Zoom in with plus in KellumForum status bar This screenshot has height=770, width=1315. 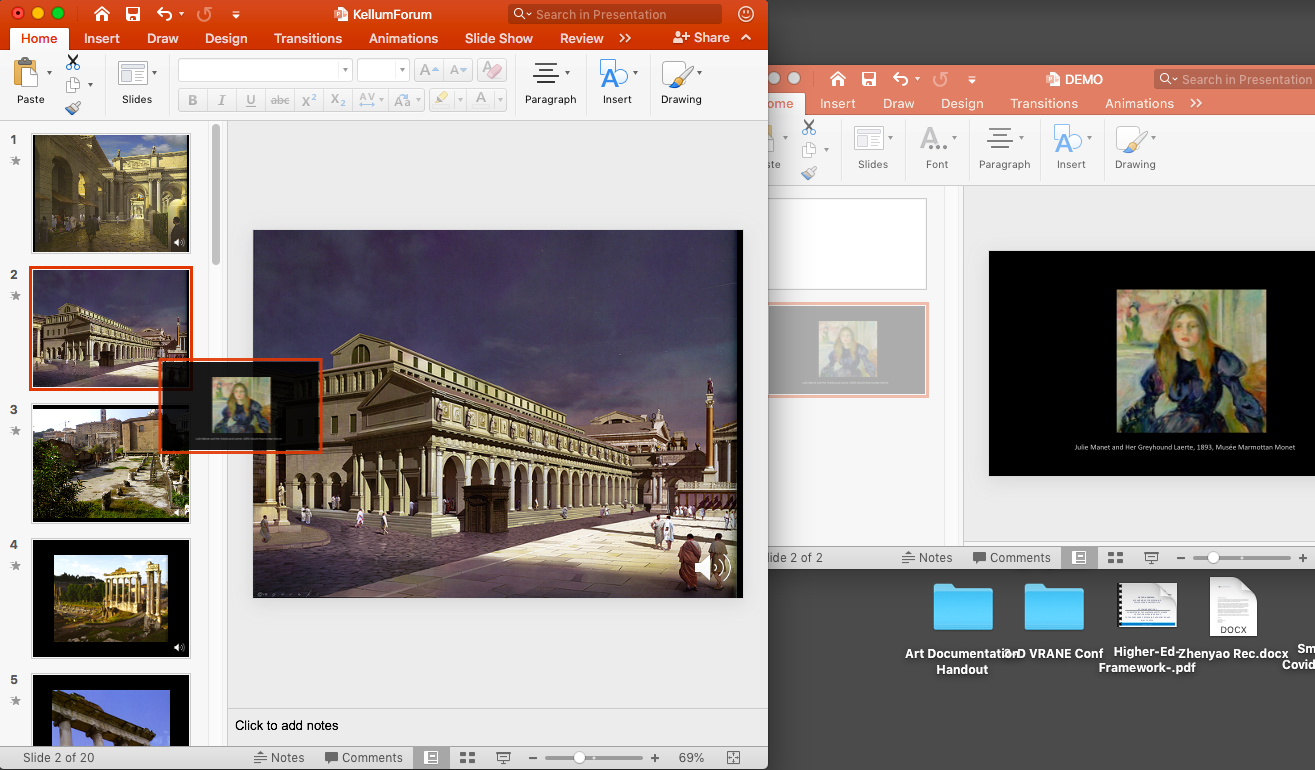click(x=655, y=758)
